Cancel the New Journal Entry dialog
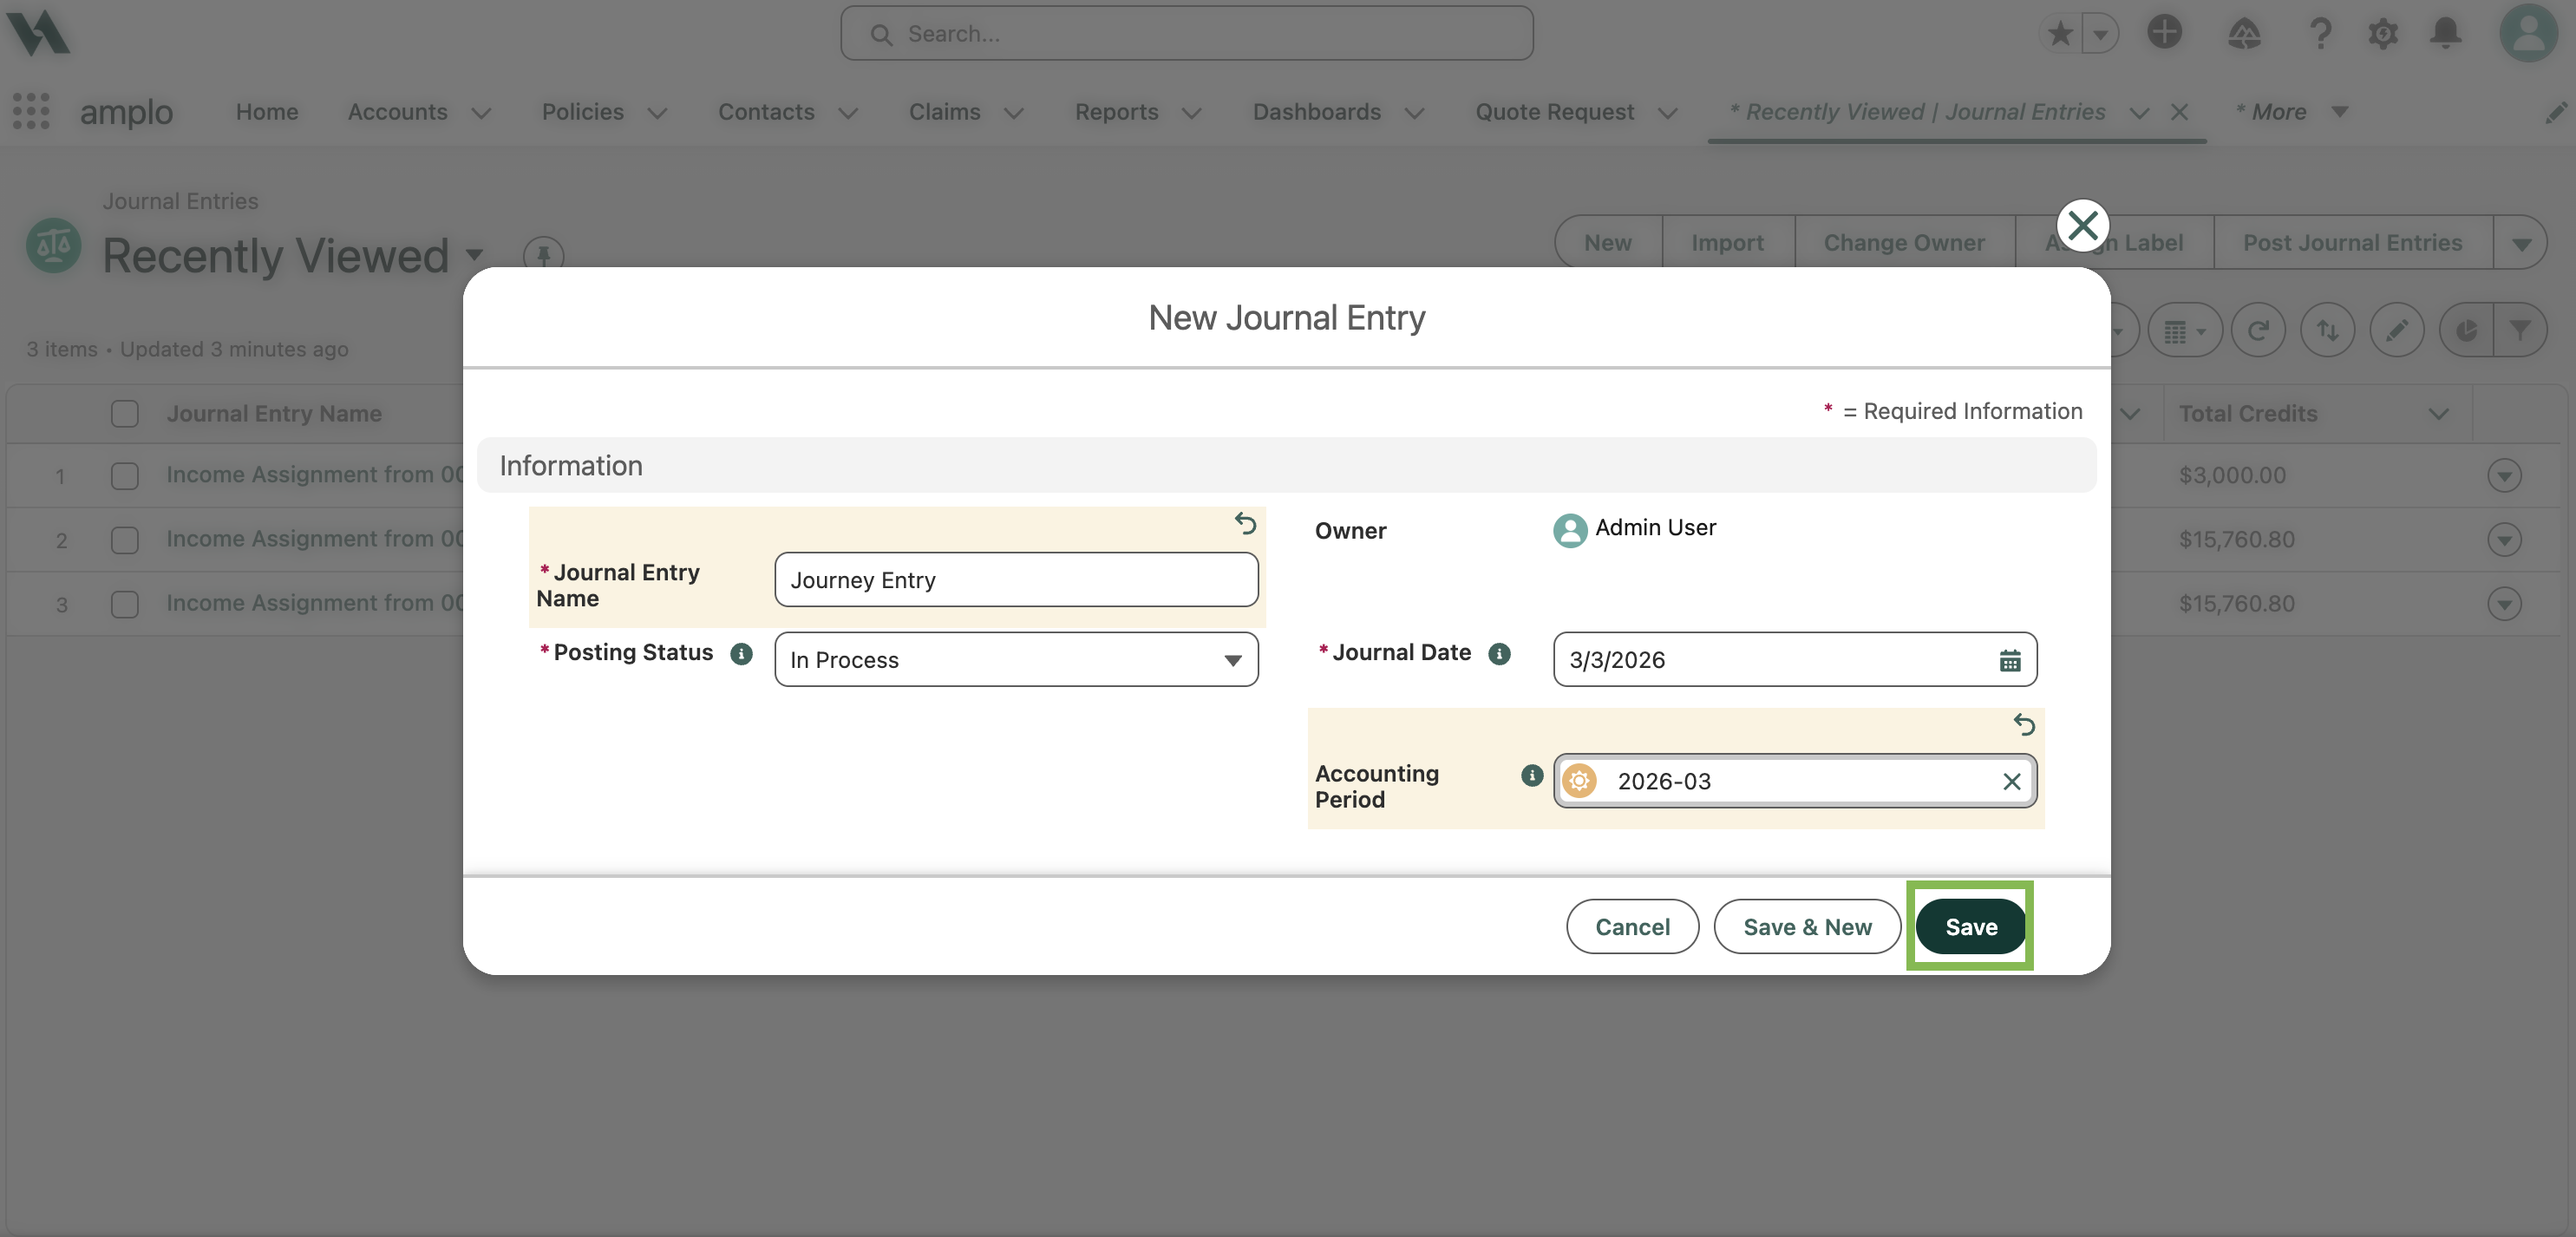 pos(1632,927)
